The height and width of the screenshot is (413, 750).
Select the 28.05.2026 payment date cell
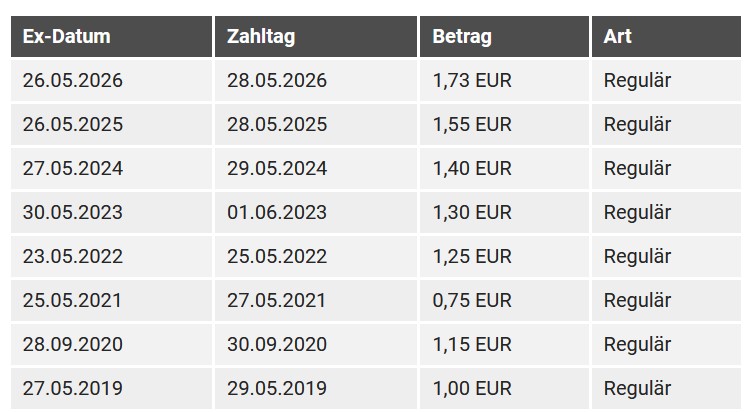316,80
